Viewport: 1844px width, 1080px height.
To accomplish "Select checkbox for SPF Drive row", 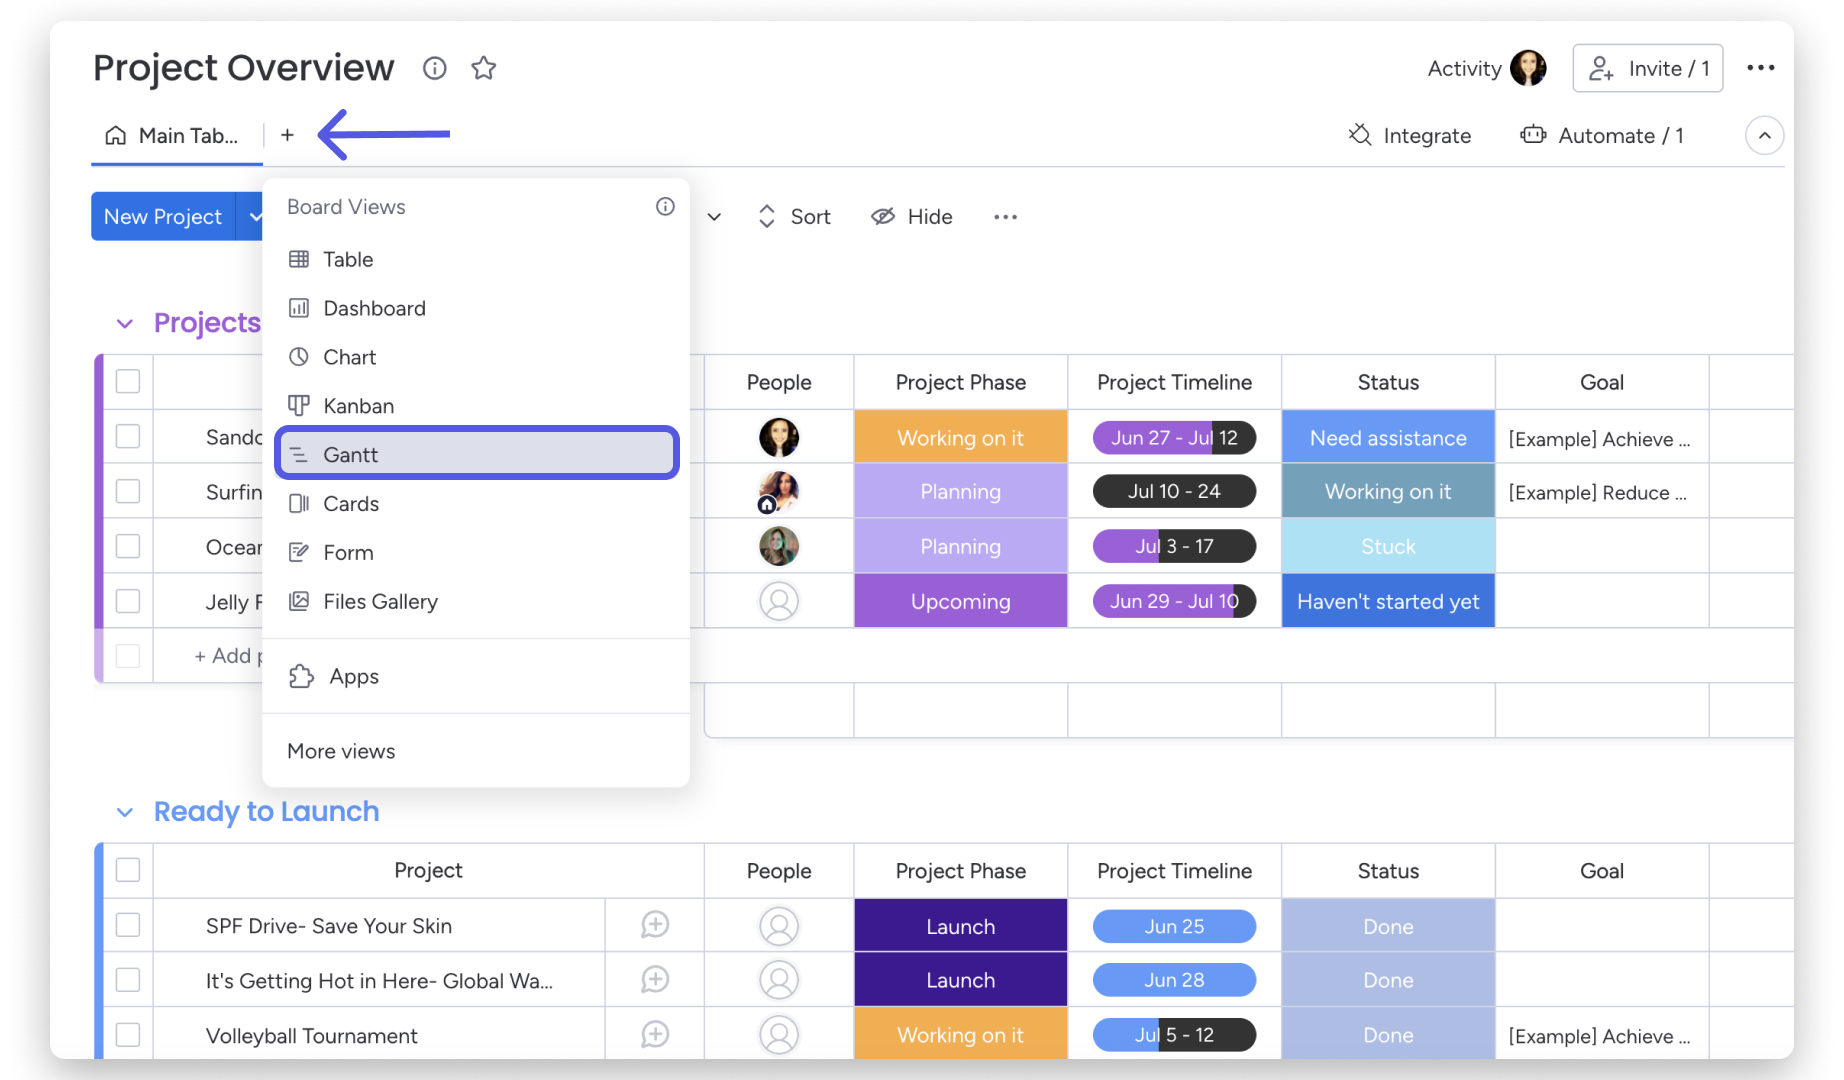I will 128,925.
